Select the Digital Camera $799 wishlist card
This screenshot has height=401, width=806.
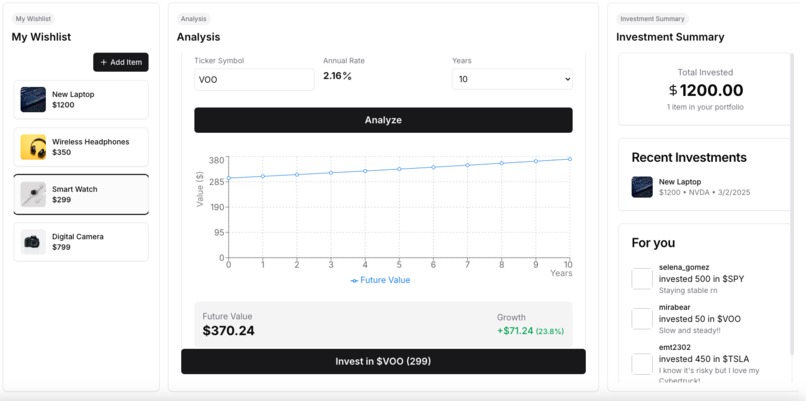pyautogui.click(x=81, y=242)
